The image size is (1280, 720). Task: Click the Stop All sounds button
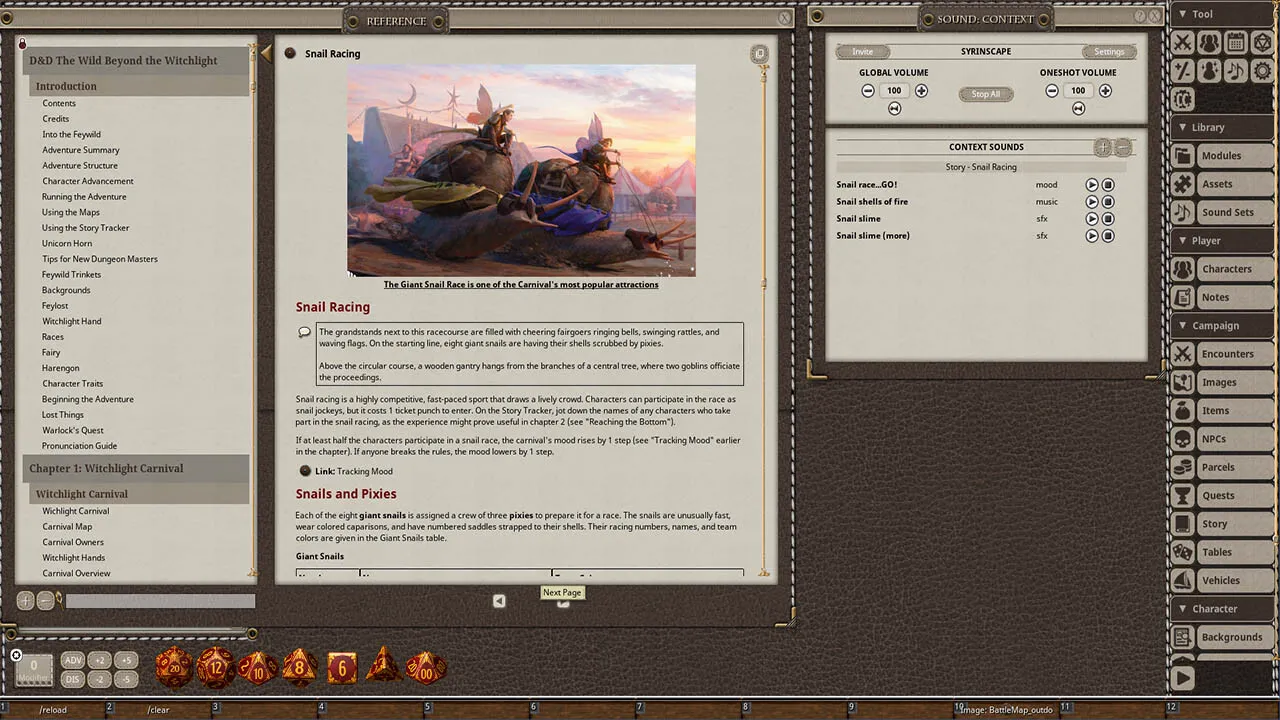click(986, 94)
